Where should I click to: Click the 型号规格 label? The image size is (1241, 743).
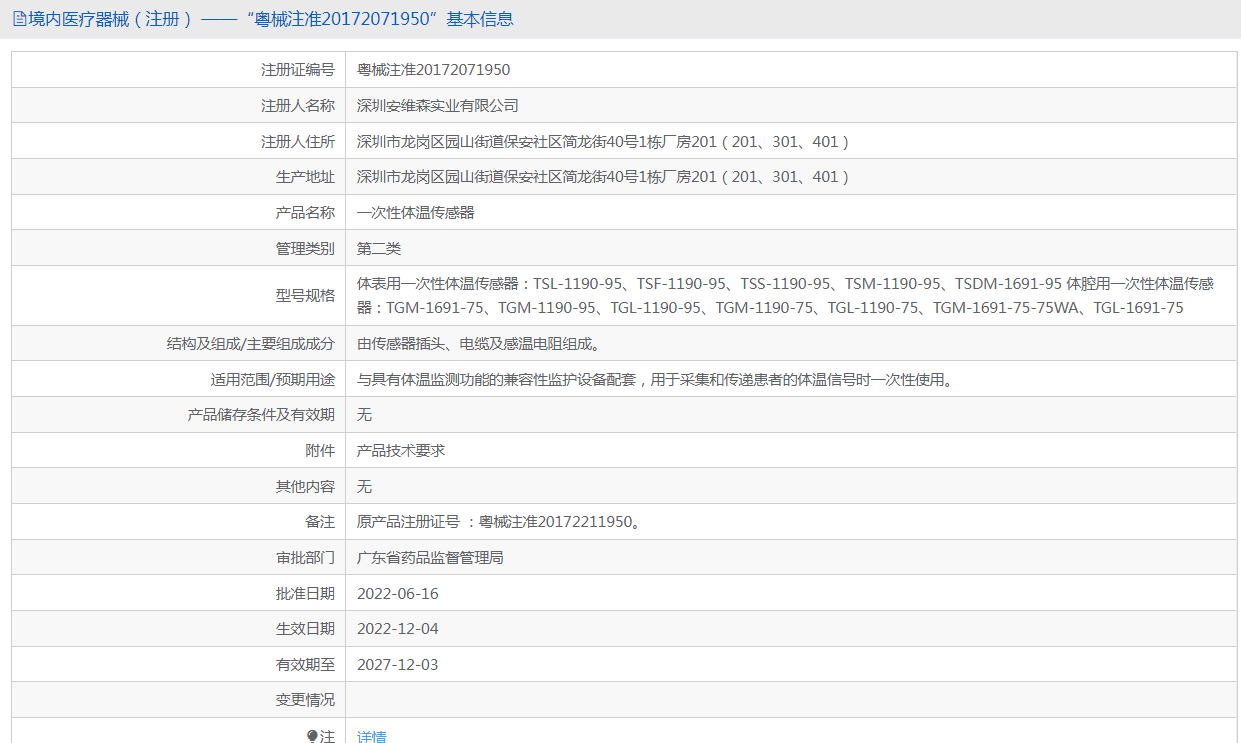[305, 296]
